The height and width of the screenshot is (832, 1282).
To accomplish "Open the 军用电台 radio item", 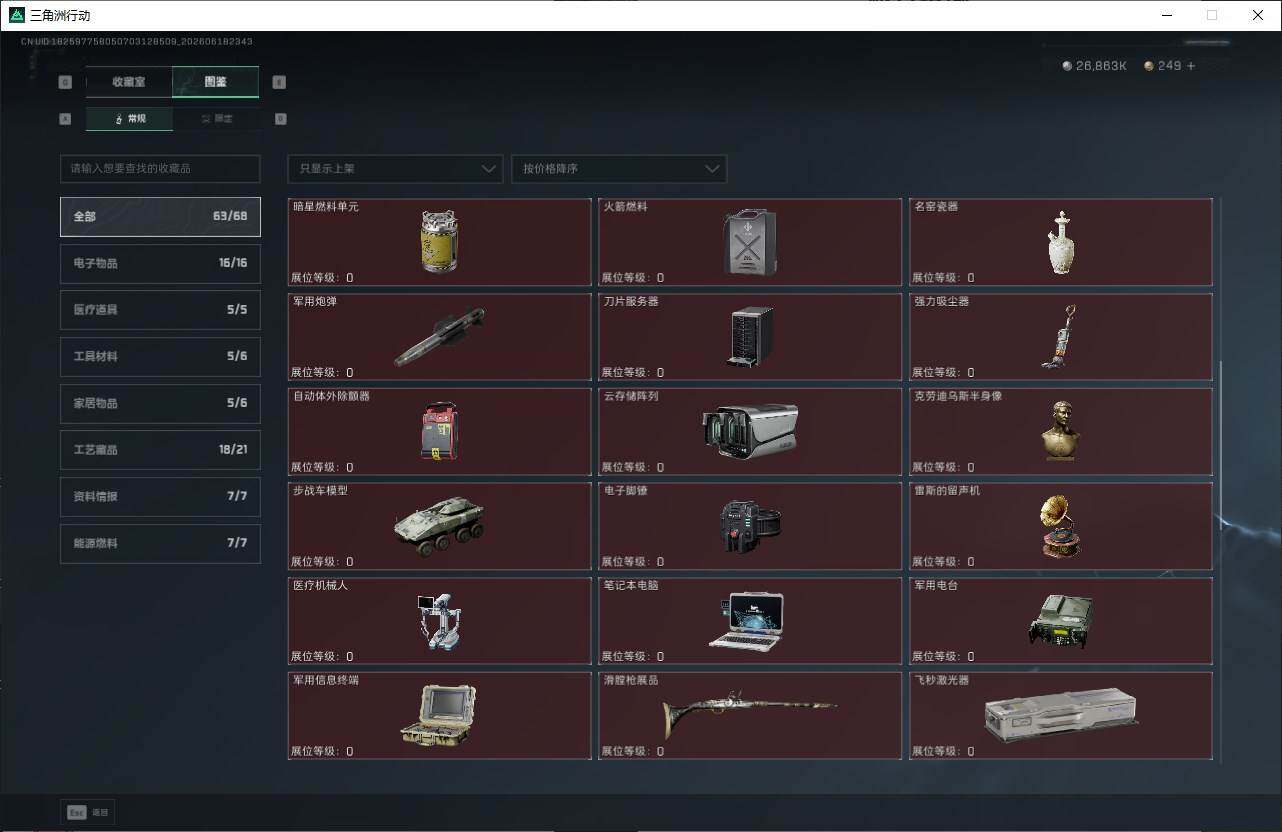I will coord(1061,621).
